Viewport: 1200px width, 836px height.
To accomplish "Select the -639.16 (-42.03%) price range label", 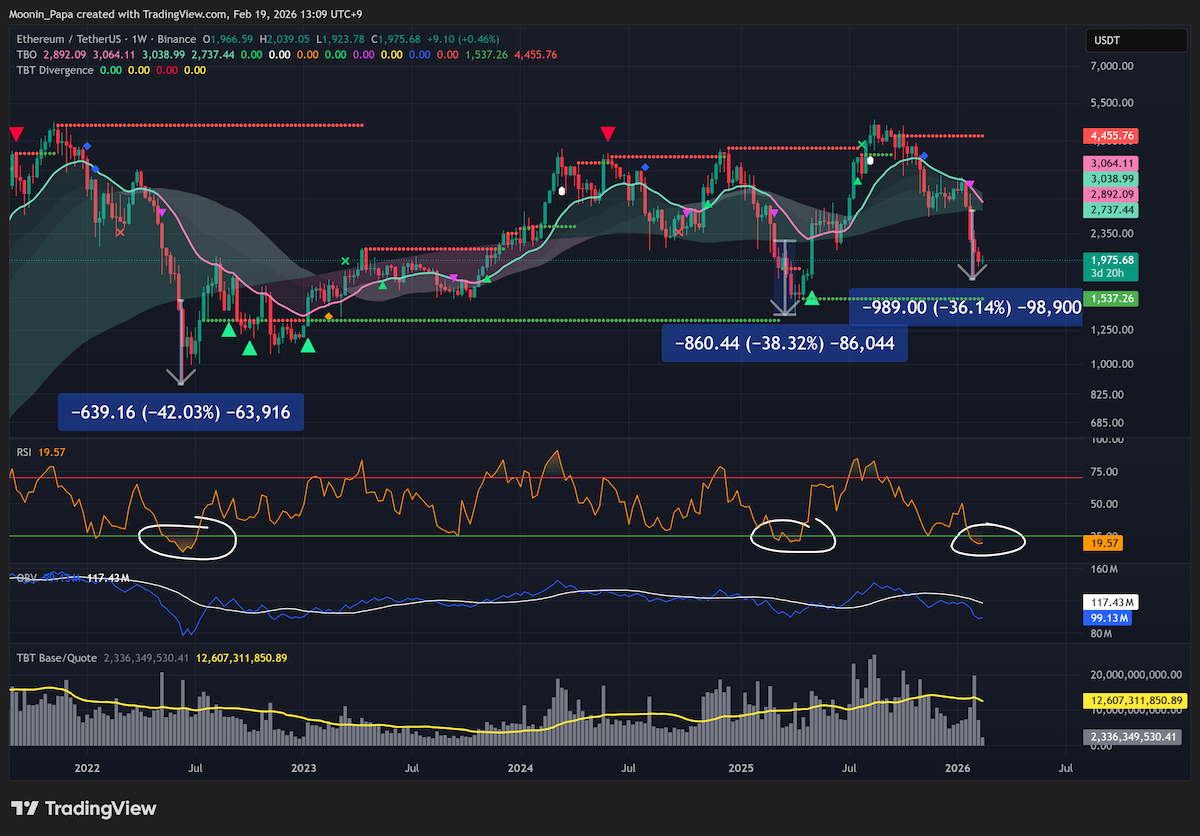I will click(x=181, y=412).
